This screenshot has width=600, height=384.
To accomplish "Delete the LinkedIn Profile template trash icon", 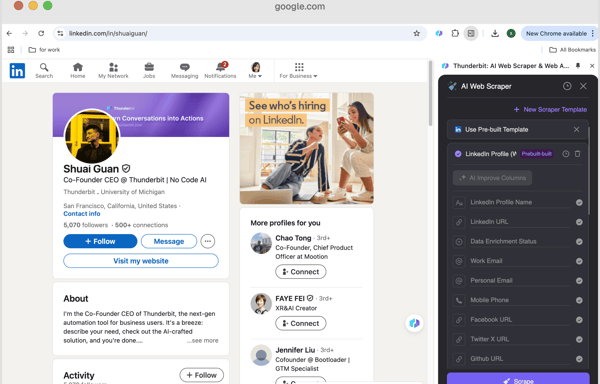I will pyautogui.click(x=577, y=154).
